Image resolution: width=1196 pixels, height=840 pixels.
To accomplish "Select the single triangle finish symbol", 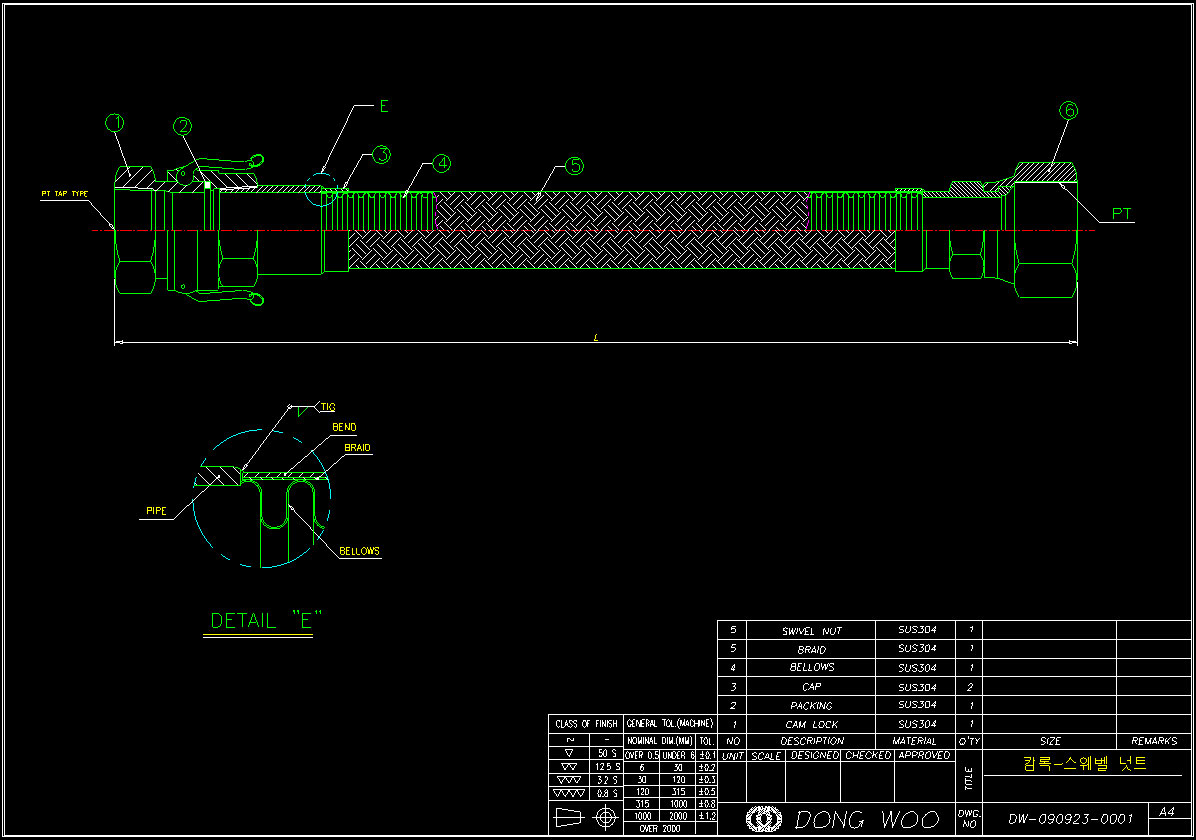I will [x=569, y=753].
